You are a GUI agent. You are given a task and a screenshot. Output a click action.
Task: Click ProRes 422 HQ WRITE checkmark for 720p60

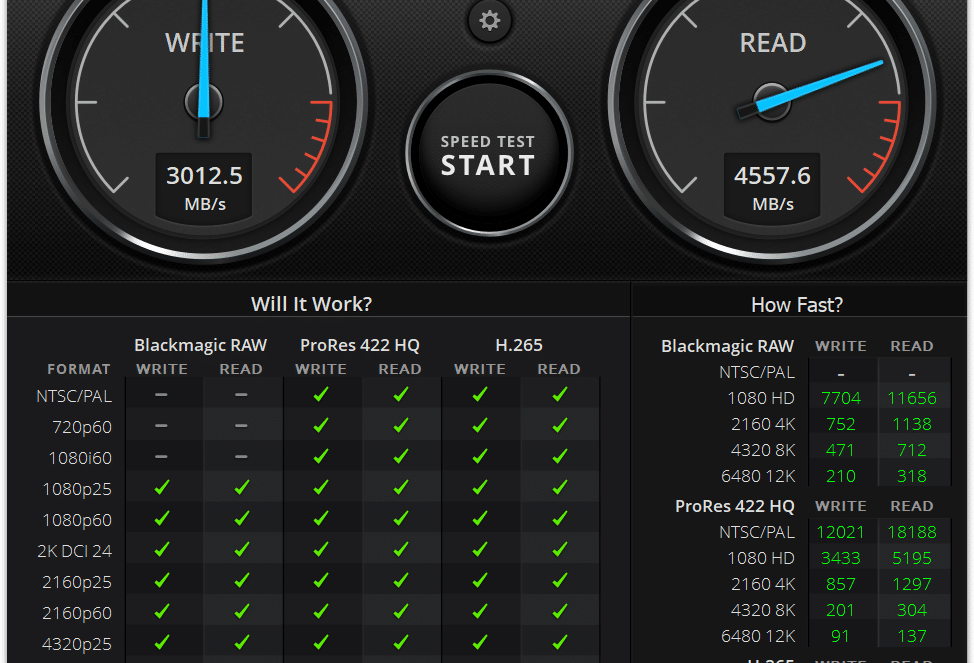coord(321,426)
